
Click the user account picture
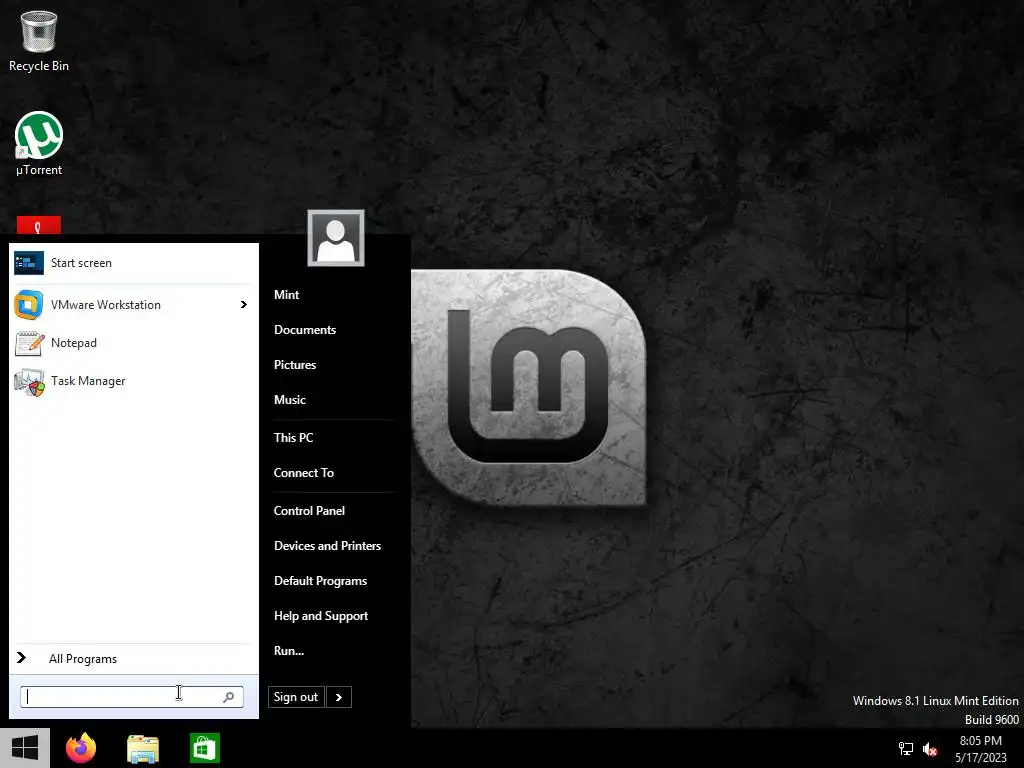coord(336,238)
